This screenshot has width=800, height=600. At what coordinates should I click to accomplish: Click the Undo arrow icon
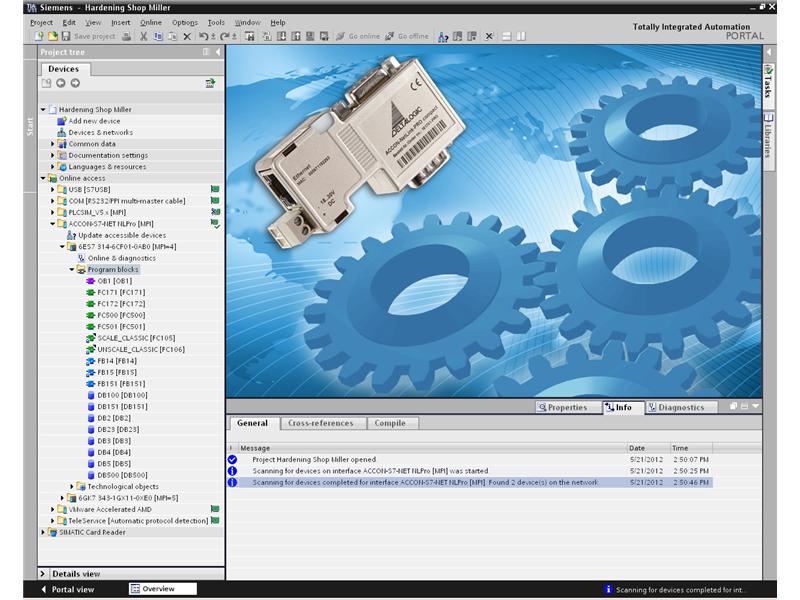(x=204, y=36)
